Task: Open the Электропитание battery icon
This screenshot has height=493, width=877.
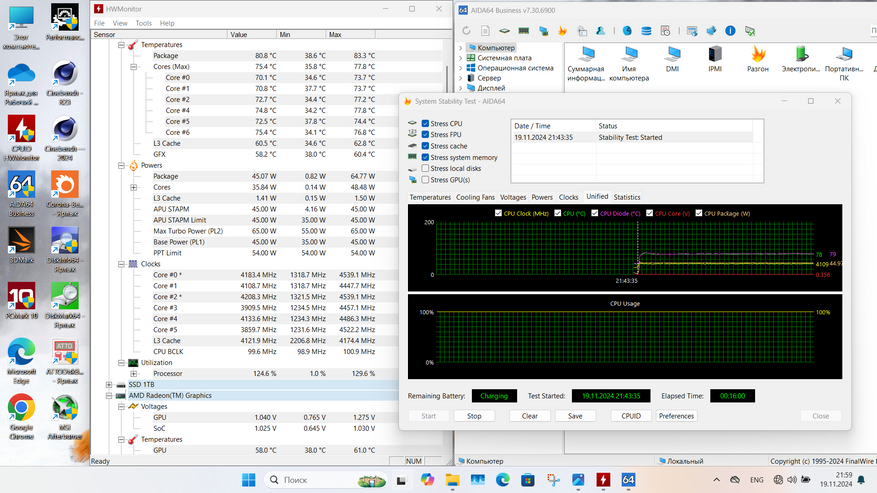Action: (800, 59)
